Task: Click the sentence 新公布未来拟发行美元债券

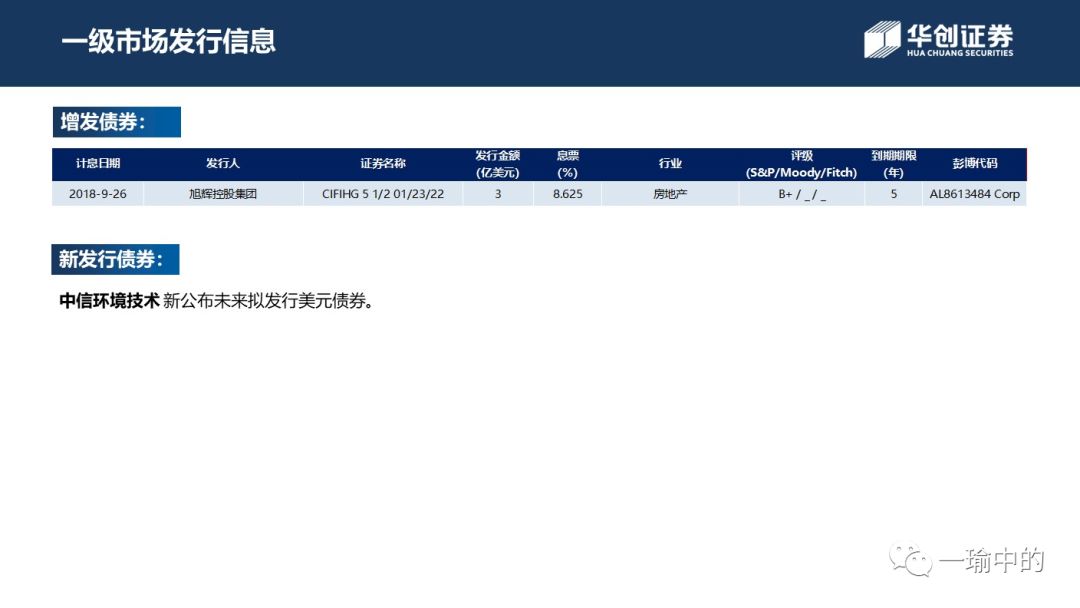Action: coord(269,301)
